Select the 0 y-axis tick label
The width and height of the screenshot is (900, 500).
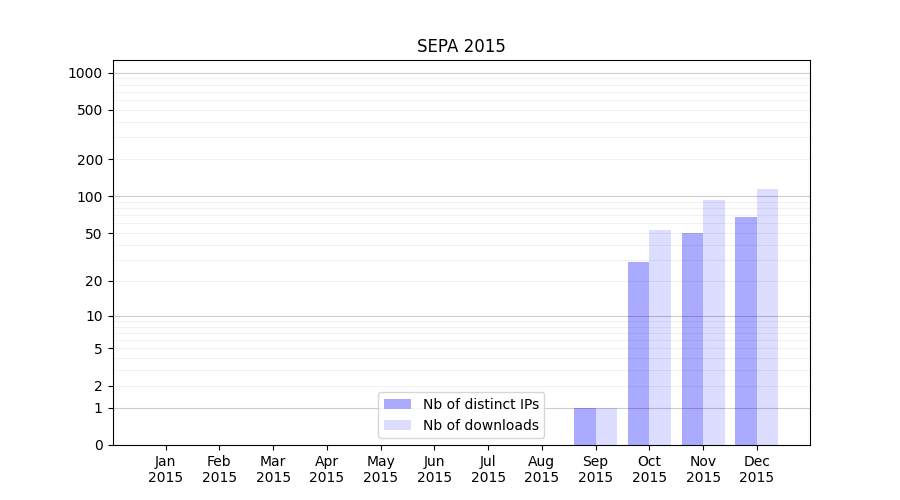(x=99, y=445)
